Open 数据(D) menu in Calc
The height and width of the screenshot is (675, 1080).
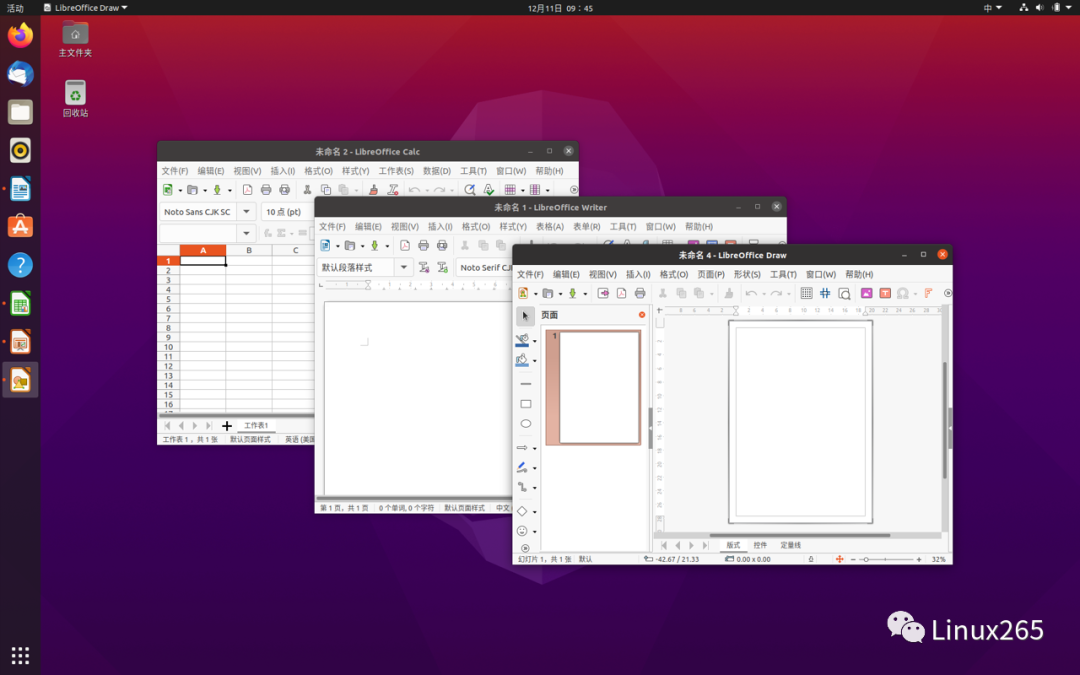point(437,171)
